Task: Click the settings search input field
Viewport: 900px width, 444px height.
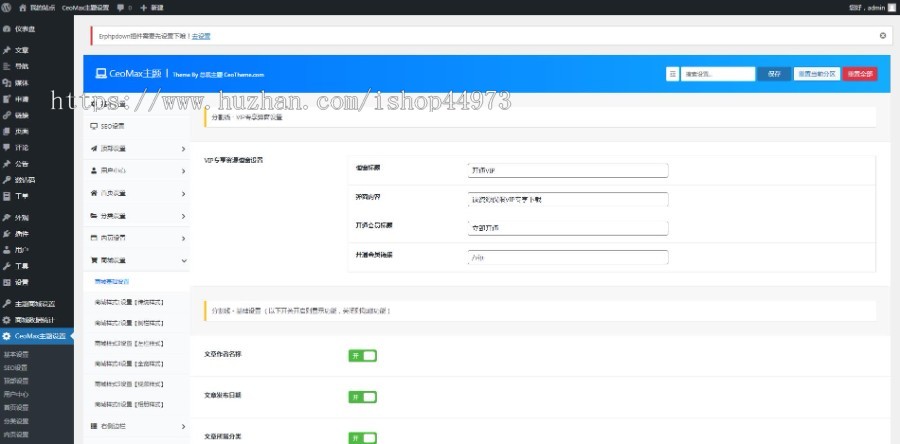Action: tap(717, 74)
